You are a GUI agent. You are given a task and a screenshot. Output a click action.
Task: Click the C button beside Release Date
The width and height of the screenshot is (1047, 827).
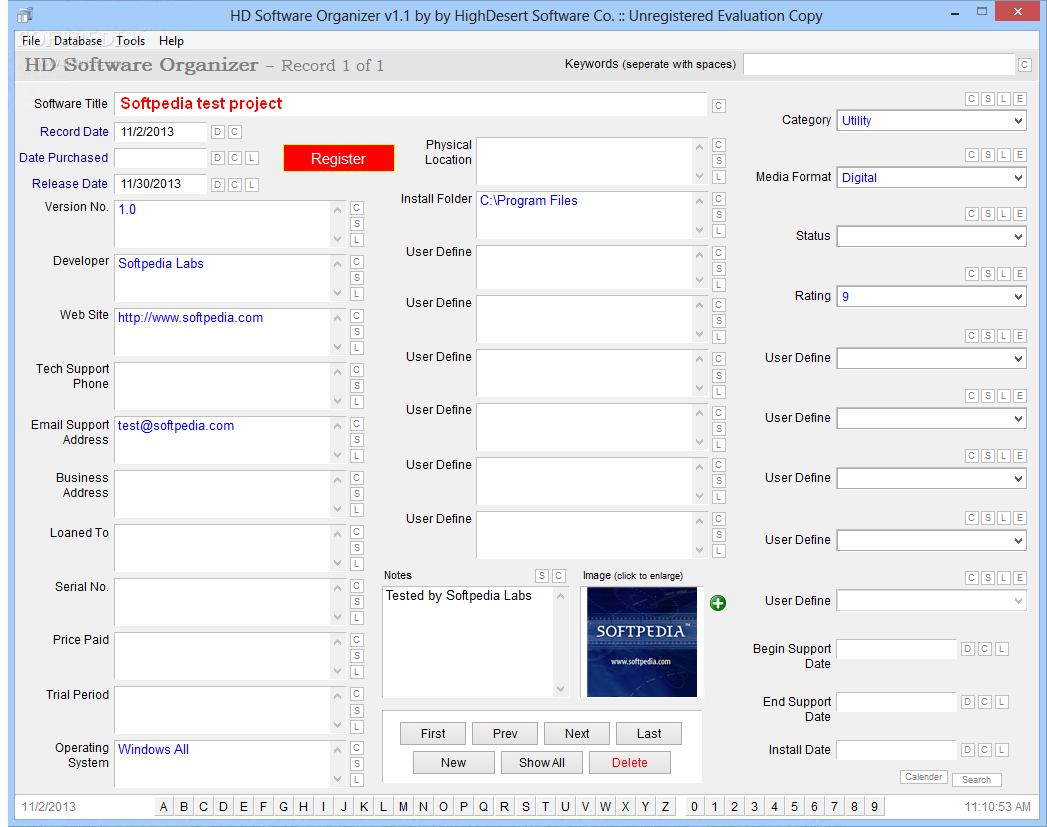coord(234,185)
